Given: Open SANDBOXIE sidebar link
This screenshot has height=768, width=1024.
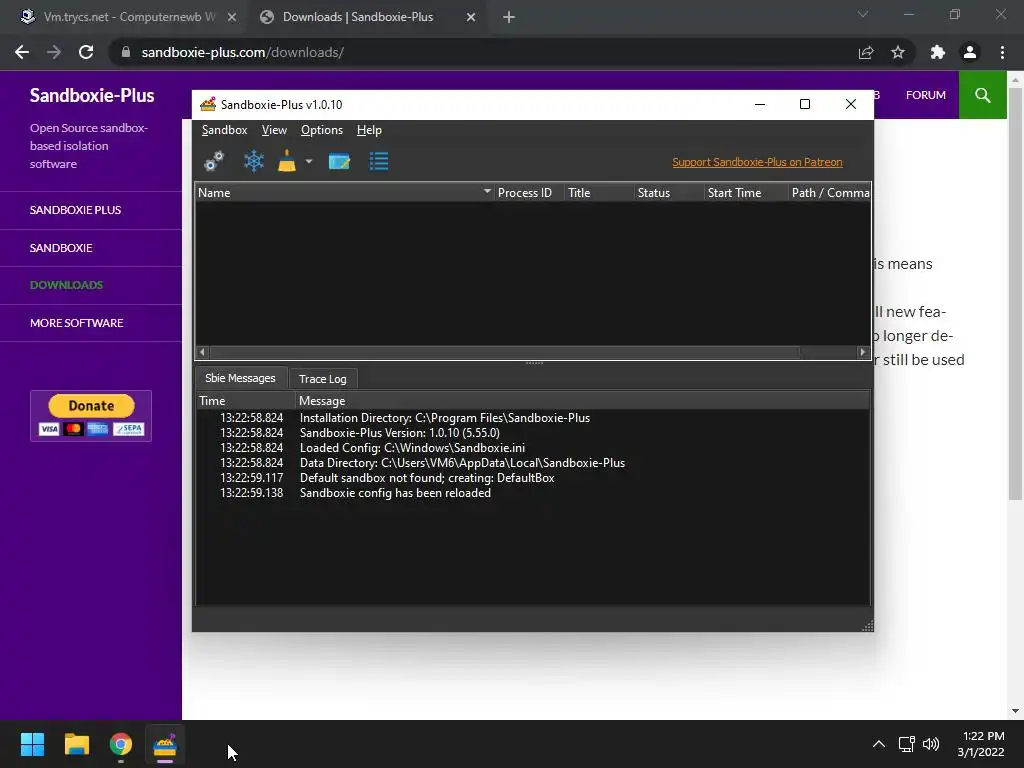Looking at the screenshot, I should 61,248.
